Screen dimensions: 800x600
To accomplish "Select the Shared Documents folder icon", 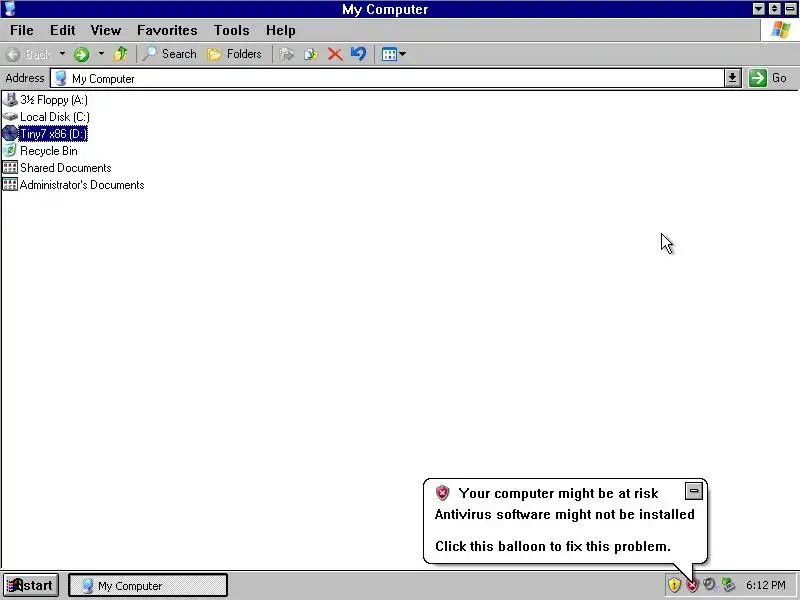I will [10, 167].
